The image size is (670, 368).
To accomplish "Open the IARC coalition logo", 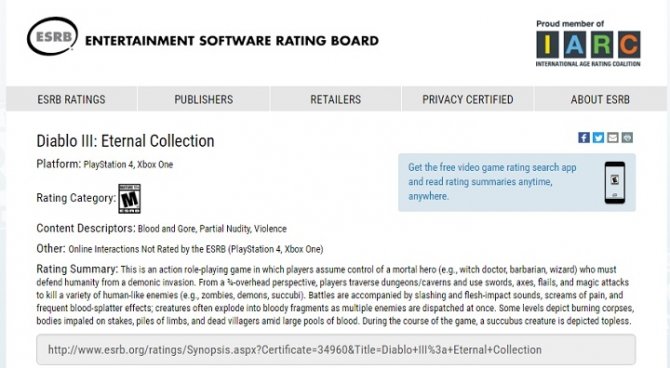I will pos(588,44).
